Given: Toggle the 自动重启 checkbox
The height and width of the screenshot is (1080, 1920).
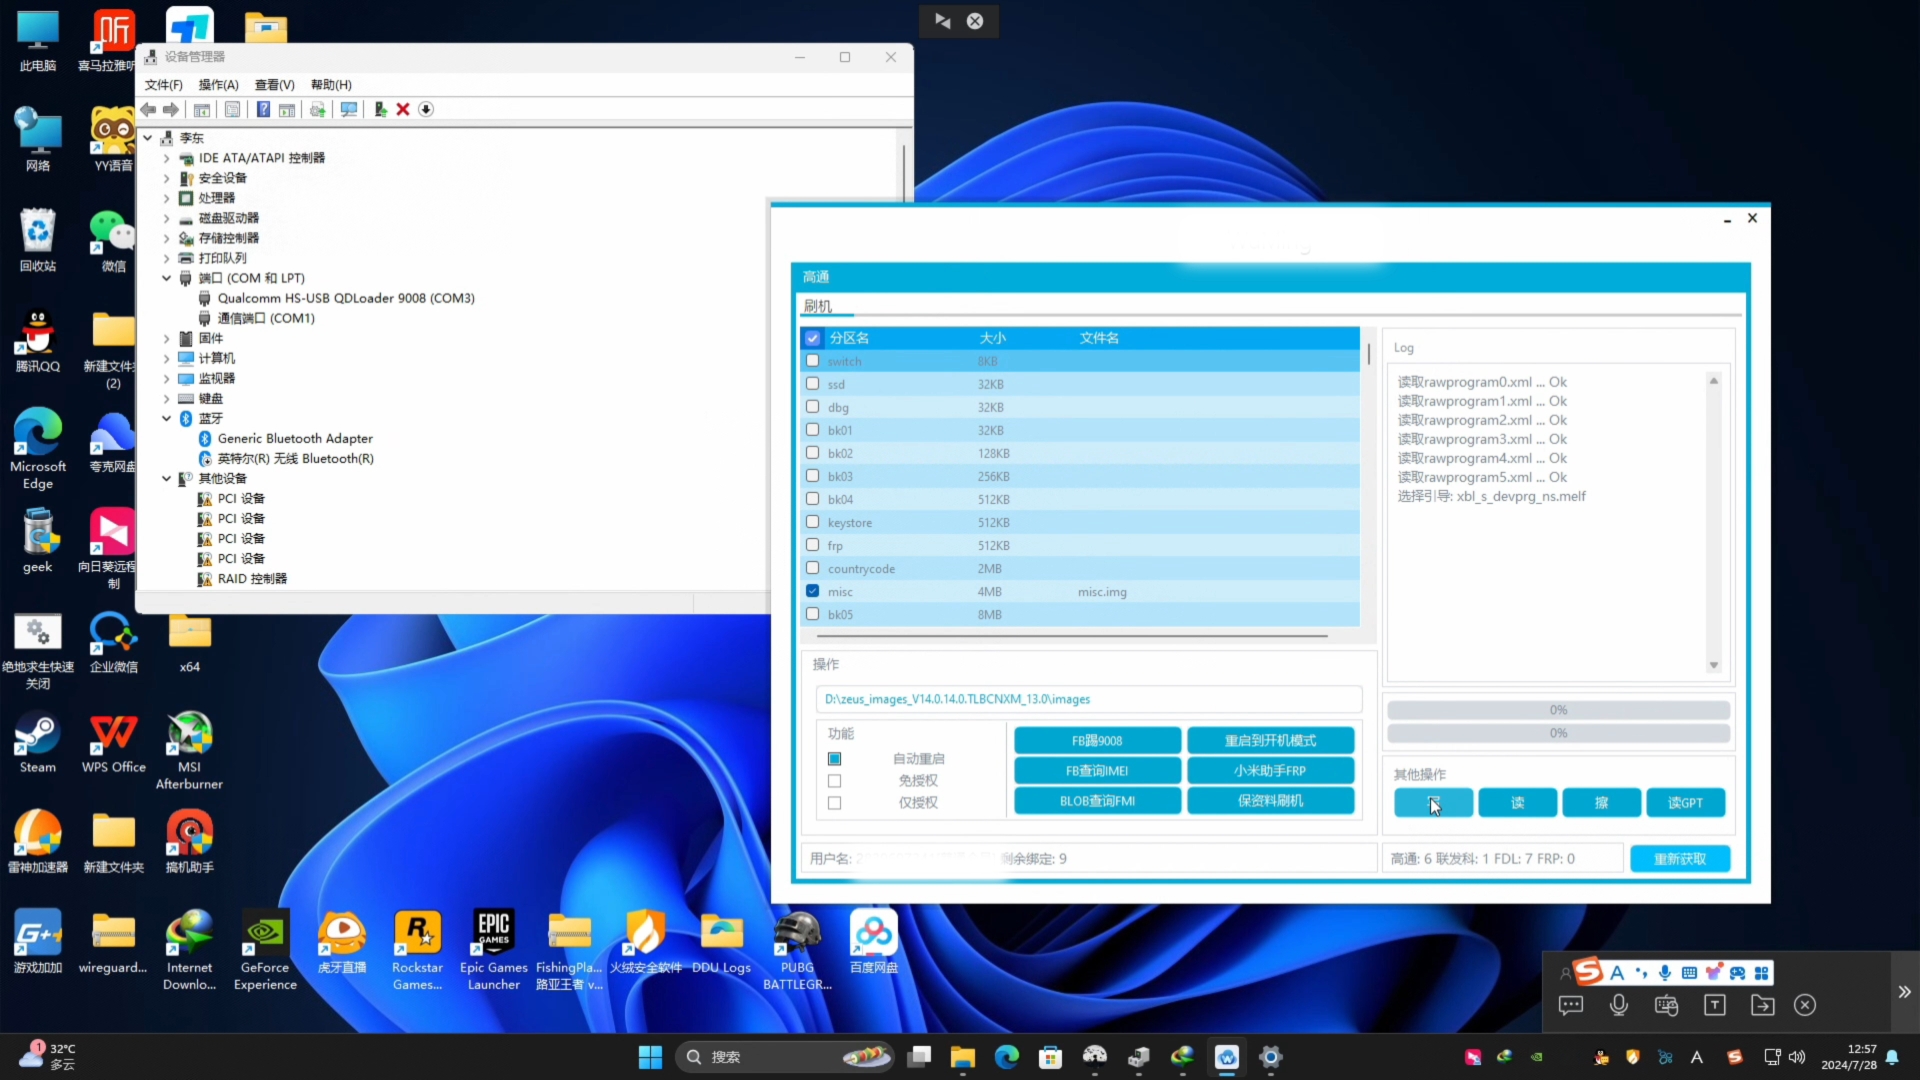Looking at the screenshot, I should pos(833,758).
